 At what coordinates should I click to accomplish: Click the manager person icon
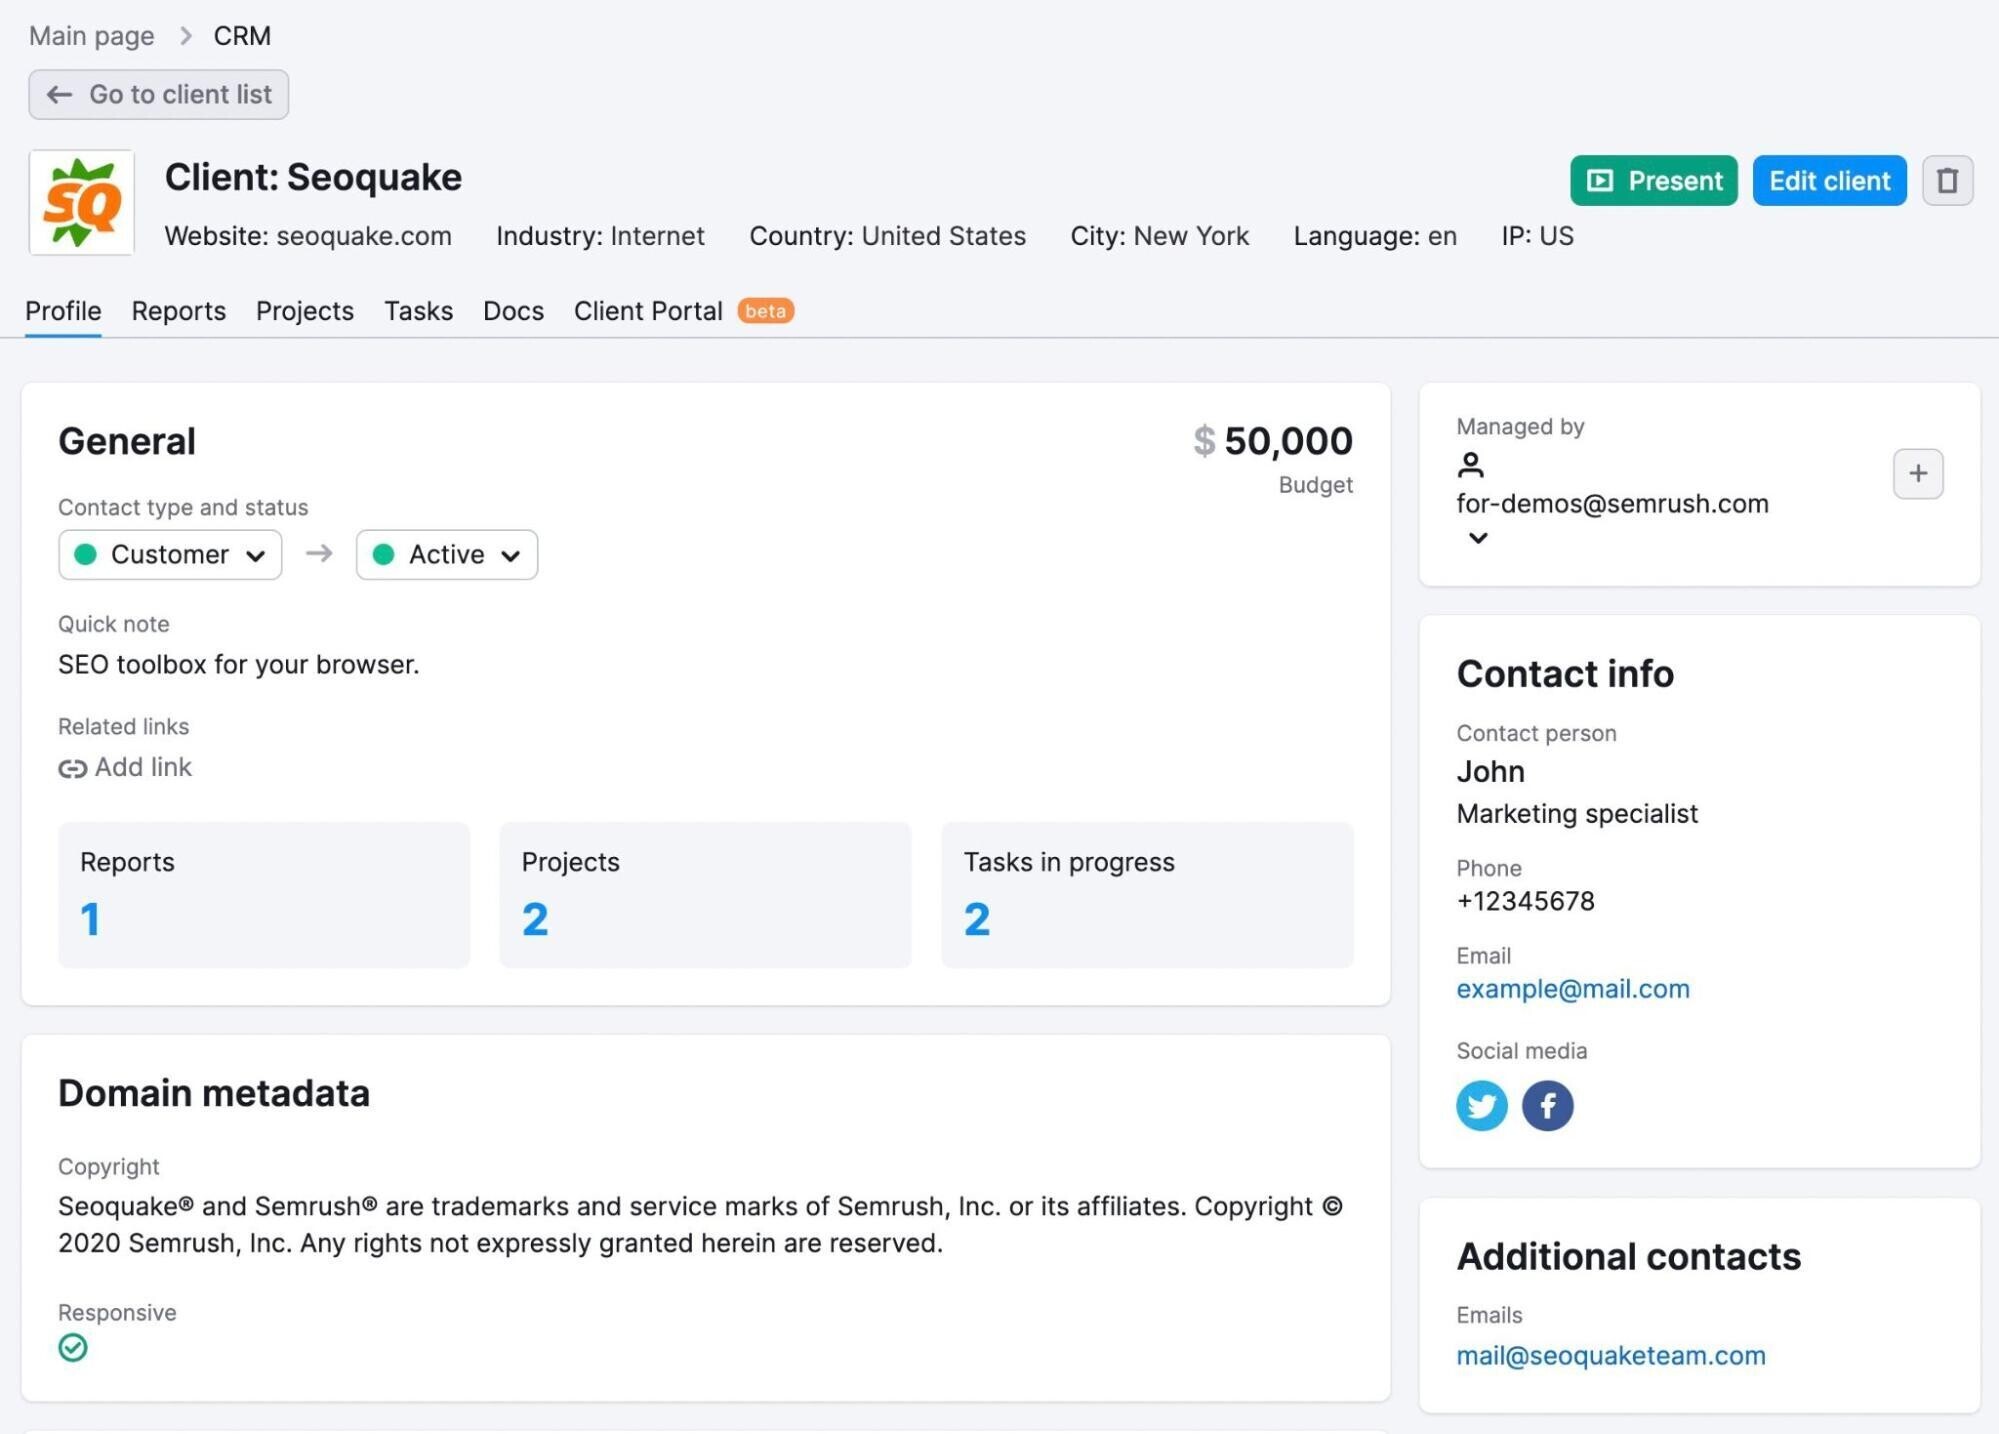click(x=1470, y=465)
